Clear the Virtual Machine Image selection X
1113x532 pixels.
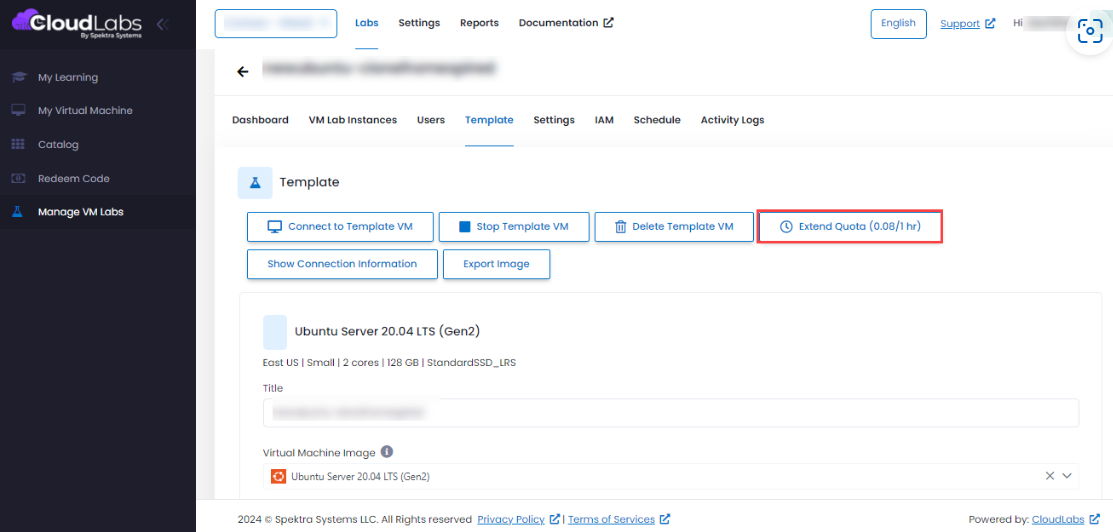[1050, 476]
